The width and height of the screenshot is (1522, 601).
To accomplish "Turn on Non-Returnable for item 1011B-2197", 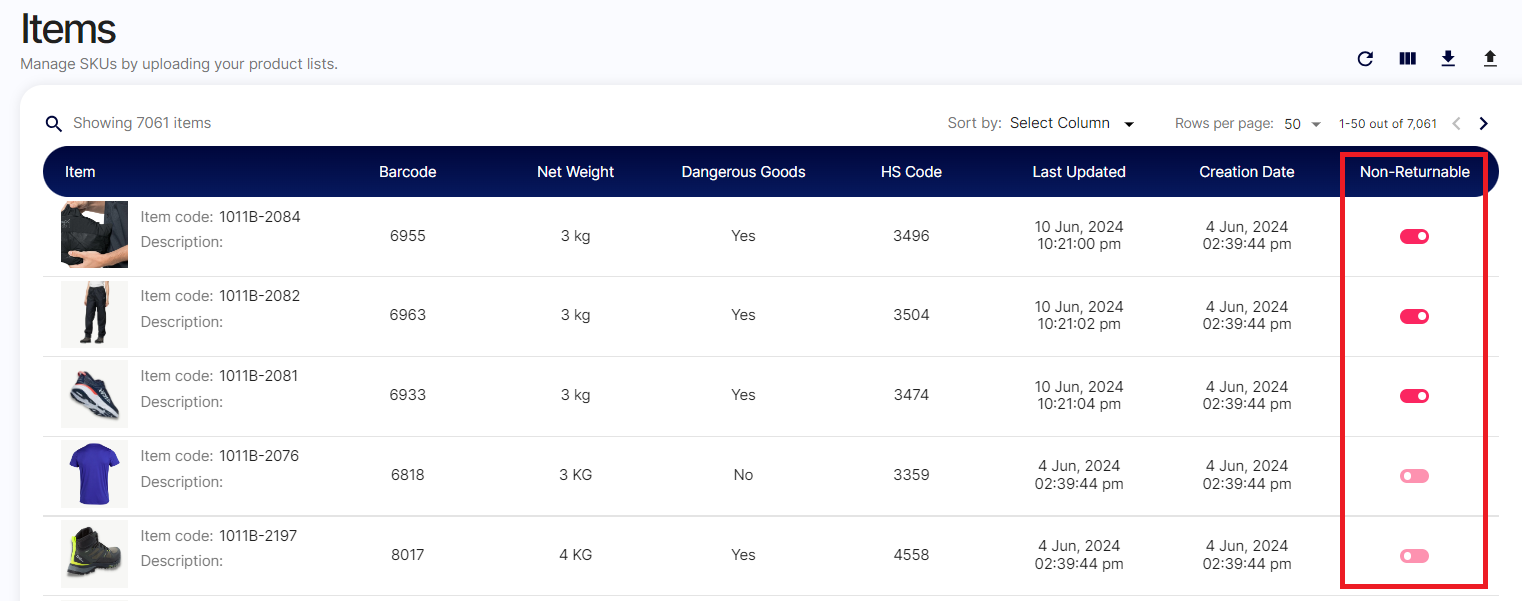I will click(x=1414, y=556).
